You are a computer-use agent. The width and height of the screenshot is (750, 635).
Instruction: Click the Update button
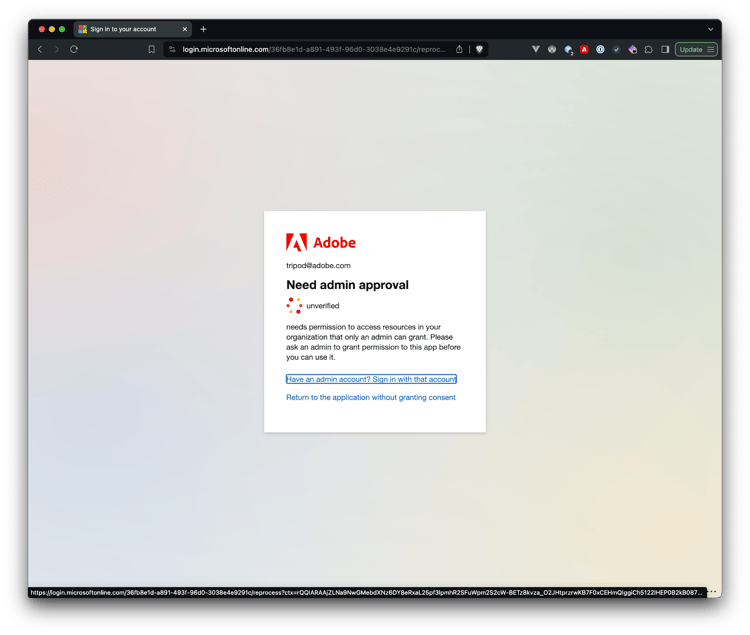696,49
